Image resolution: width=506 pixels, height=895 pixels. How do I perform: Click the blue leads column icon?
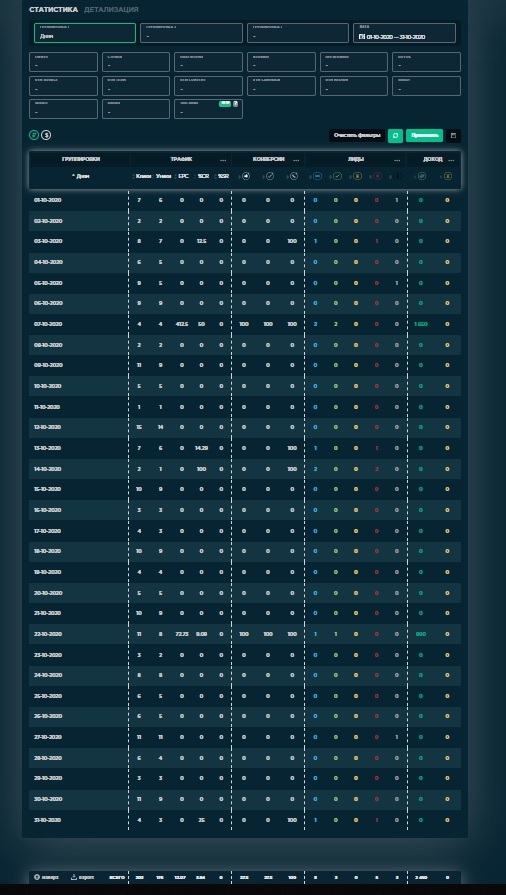(x=317, y=176)
